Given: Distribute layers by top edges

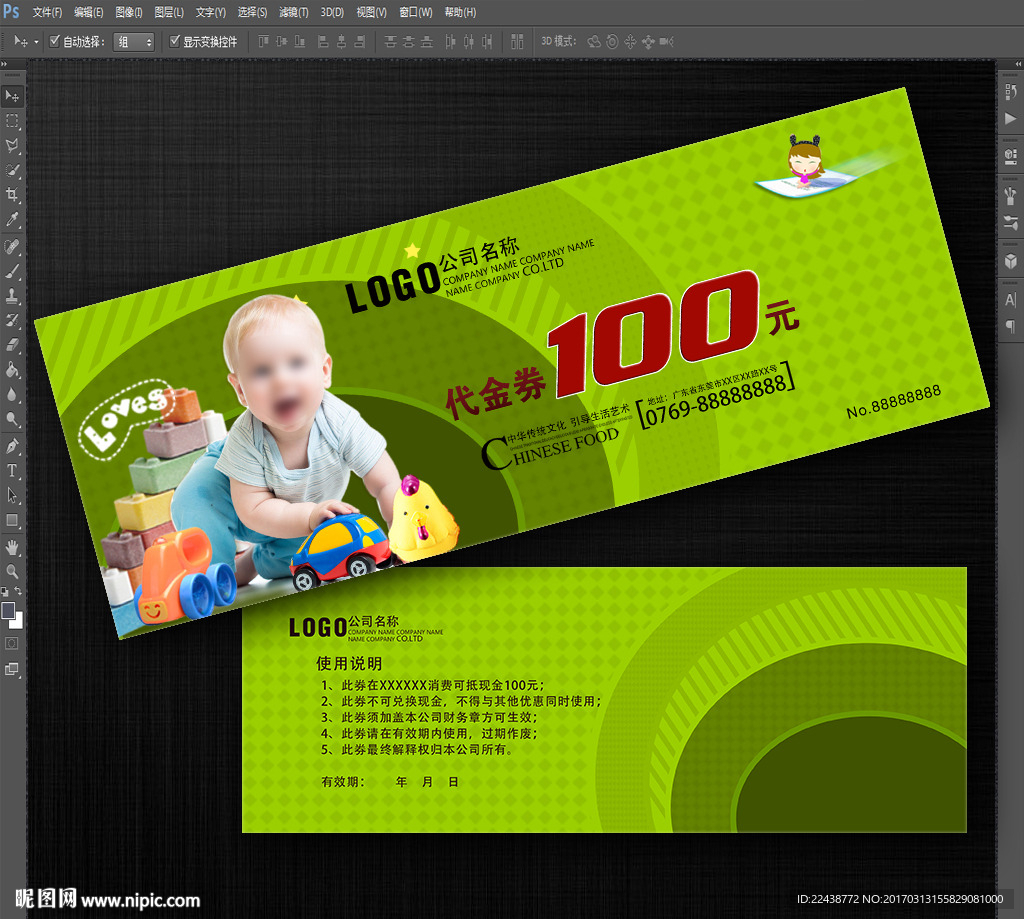Looking at the screenshot, I should [391, 42].
